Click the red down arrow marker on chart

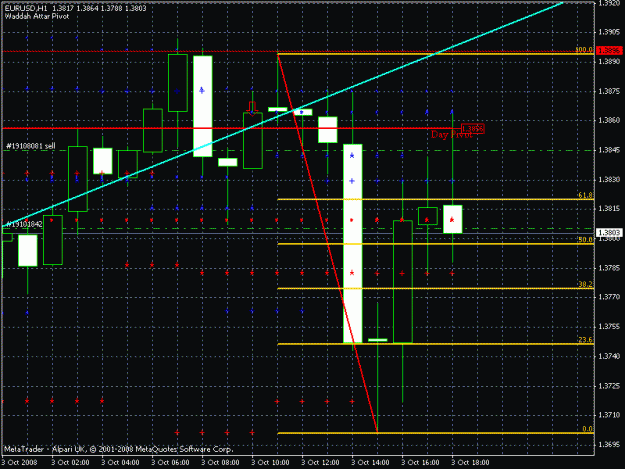click(x=252, y=108)
